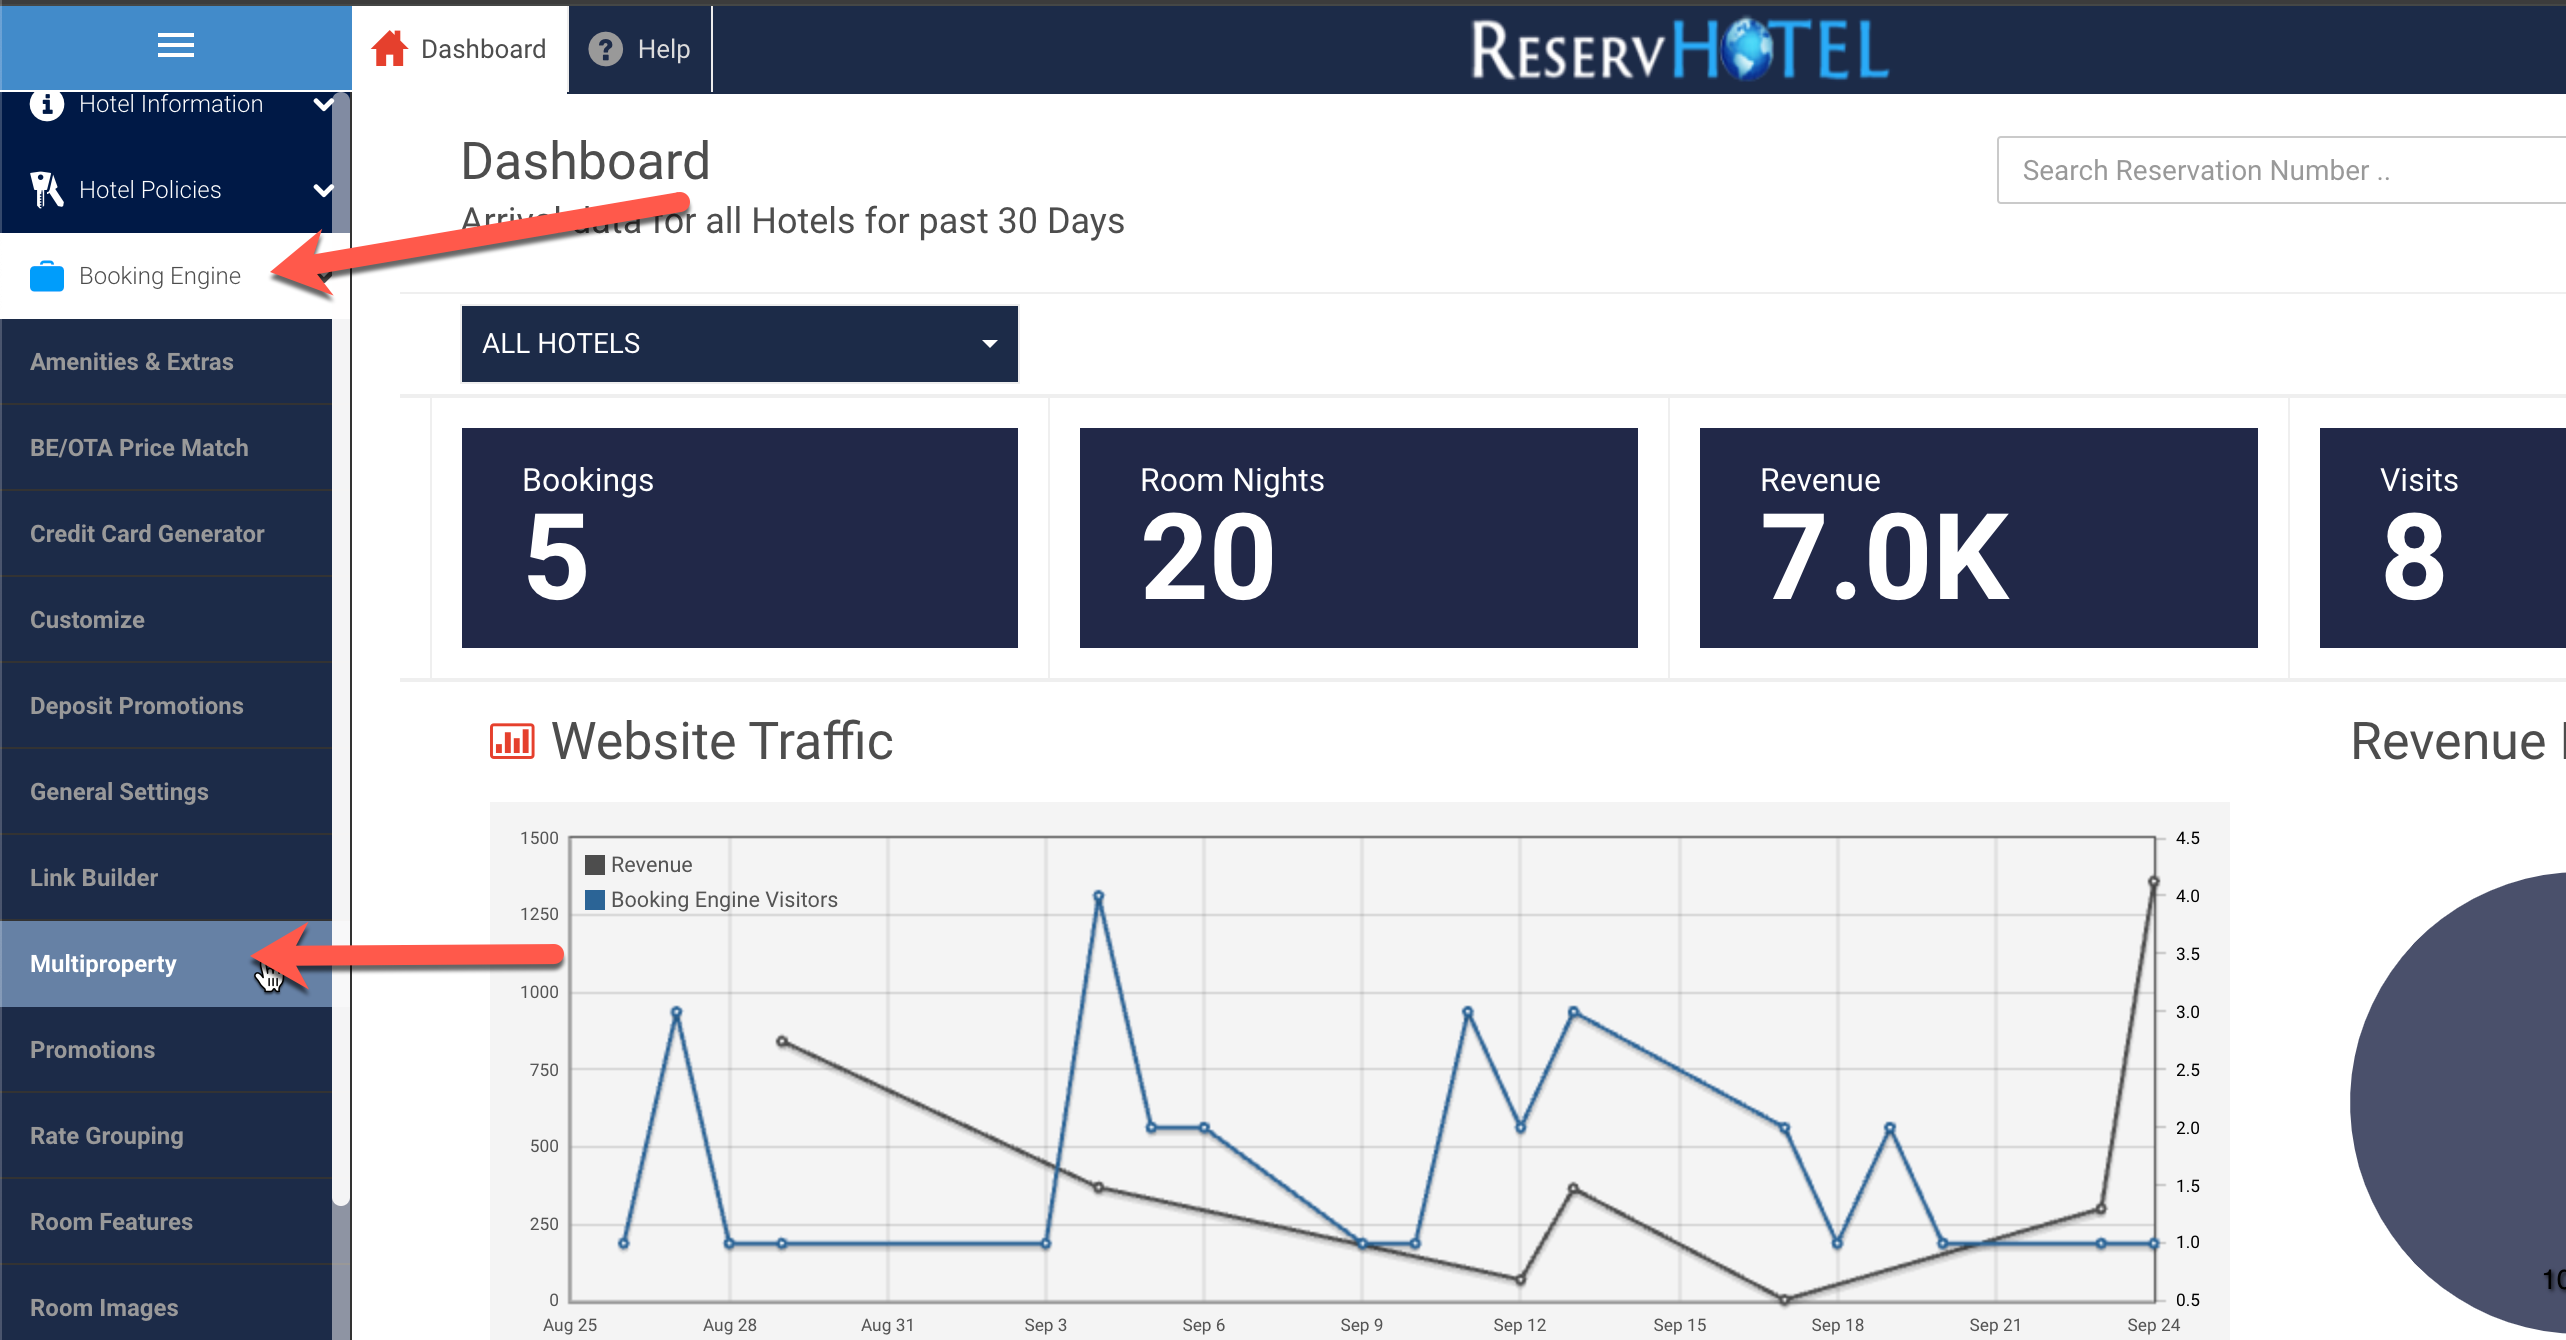
Task: Click the sidebar vertical scrollbar
Action: click(x=341, y=650)
